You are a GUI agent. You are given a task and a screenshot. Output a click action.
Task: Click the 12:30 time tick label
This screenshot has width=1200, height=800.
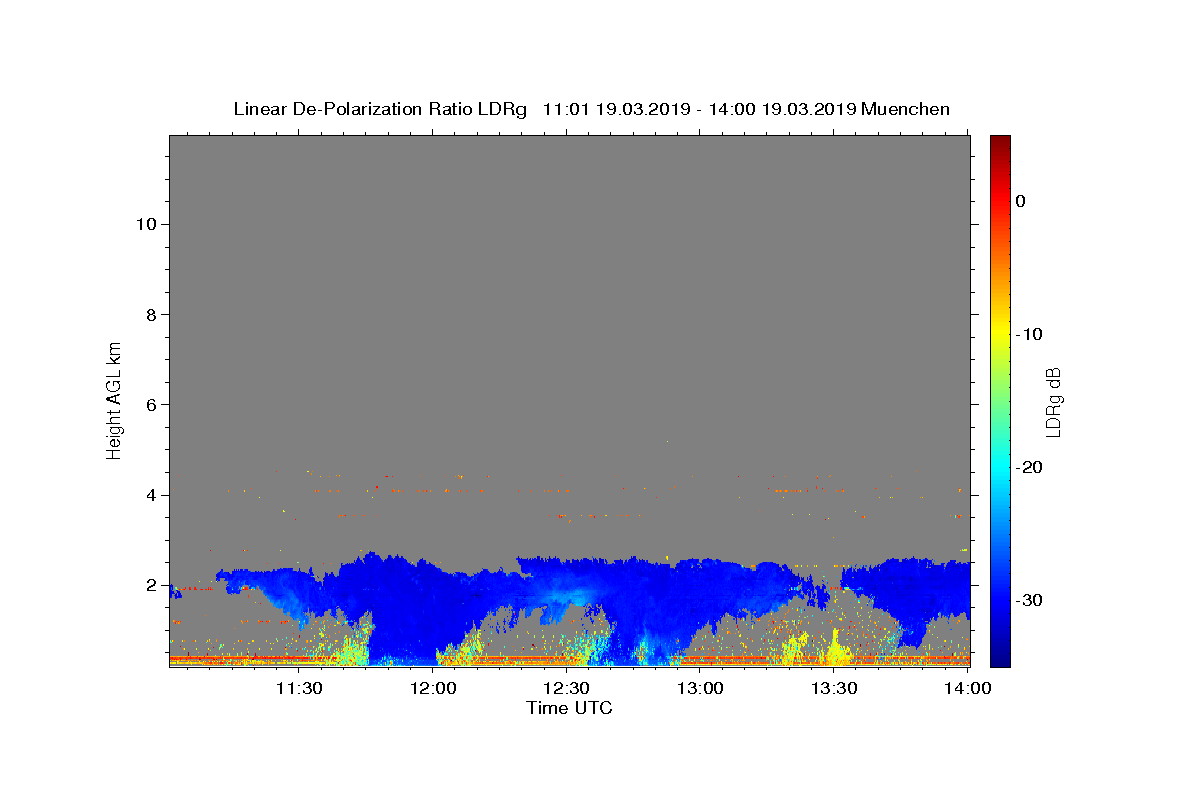click(x=566, y=688)
